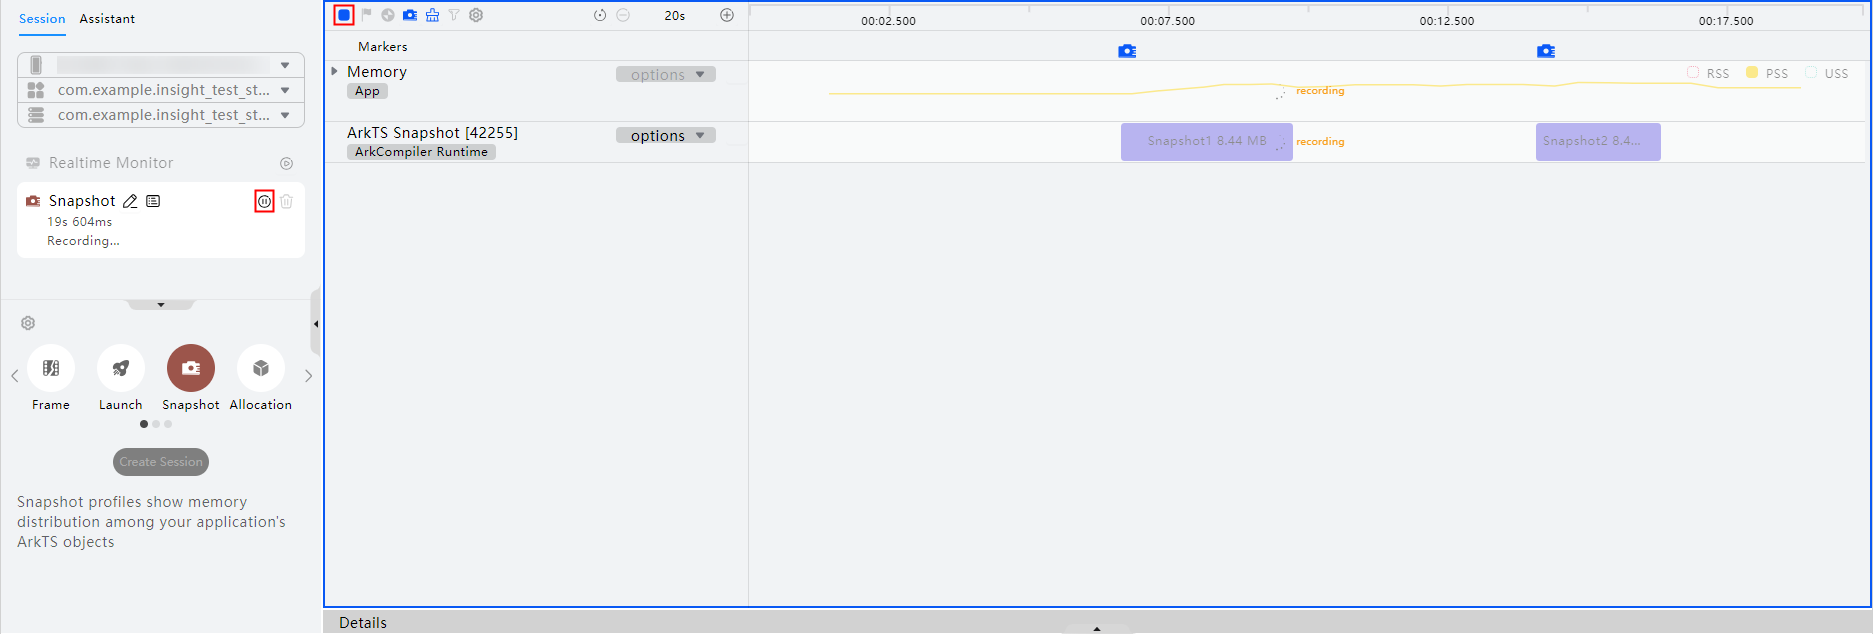
Task: Click the App tag under Memory
Action: point(367,91)
